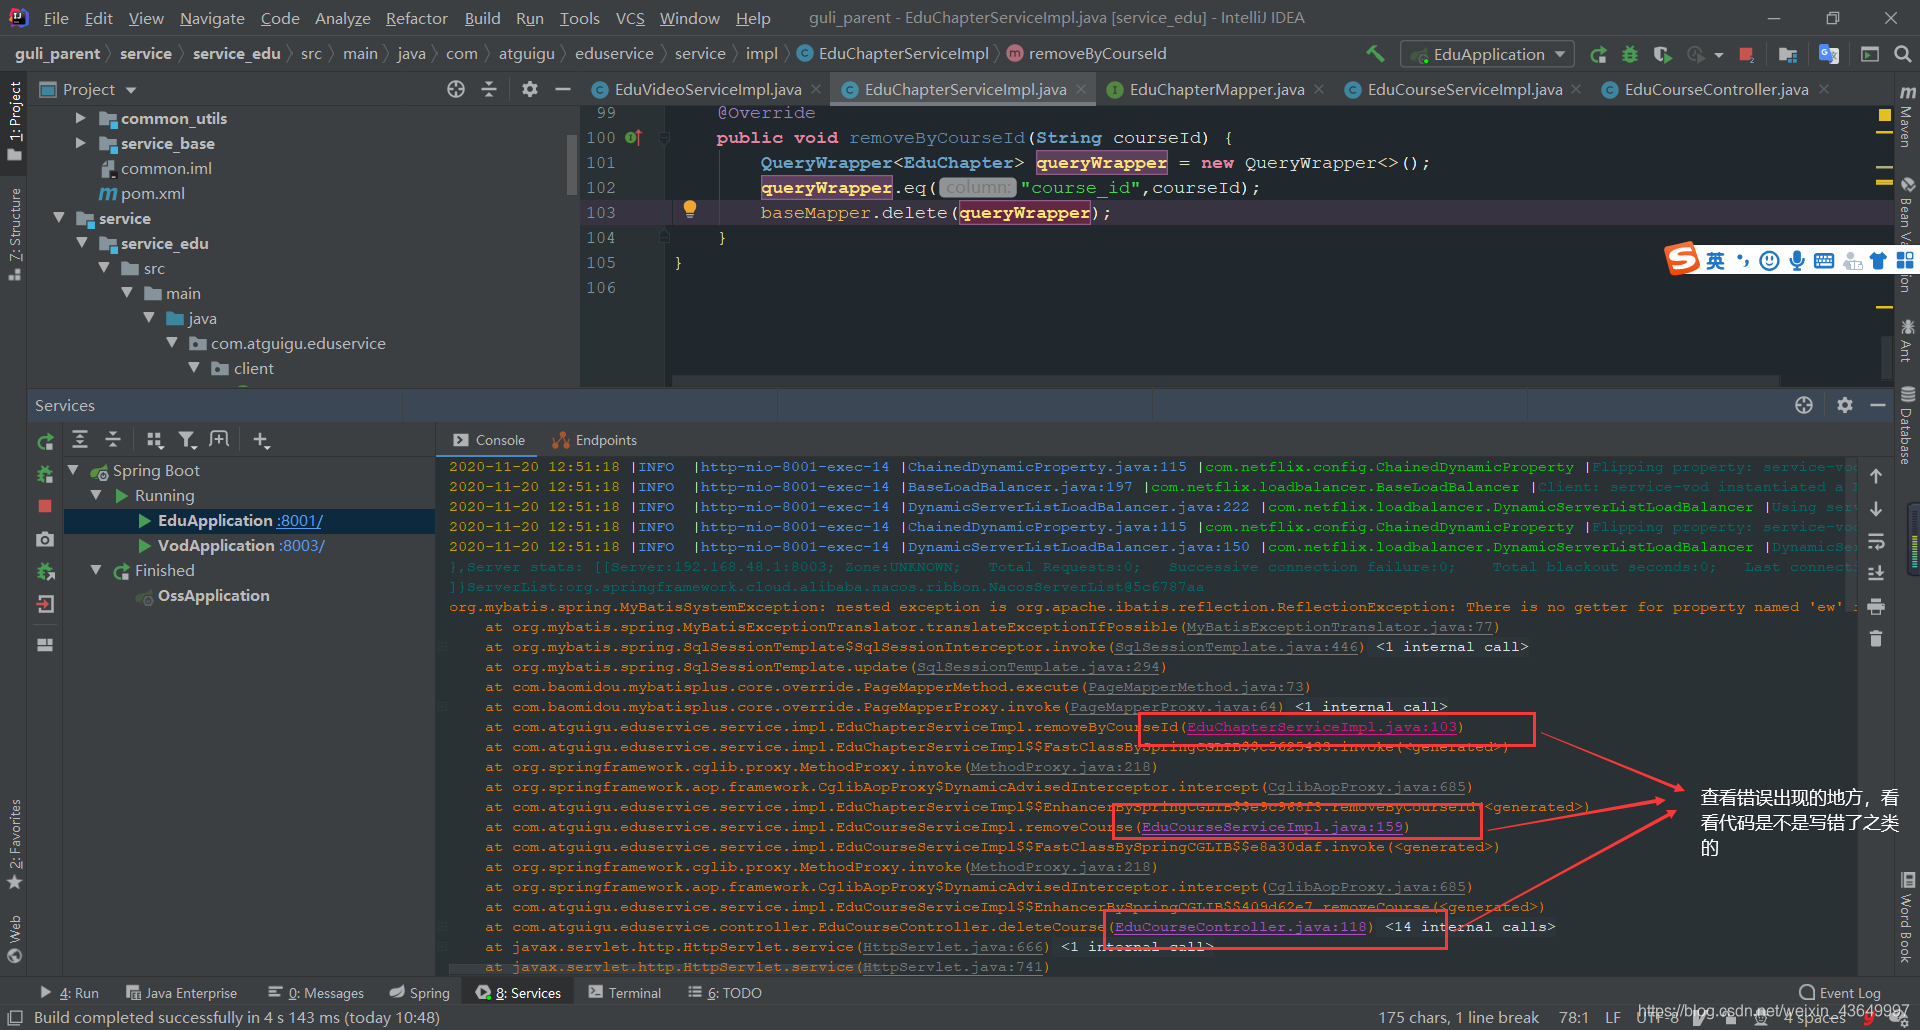Click the intention light bulb on line 103
Image resolution: width=1920 pixels, height=1030 pixels.
coord(689,209)
